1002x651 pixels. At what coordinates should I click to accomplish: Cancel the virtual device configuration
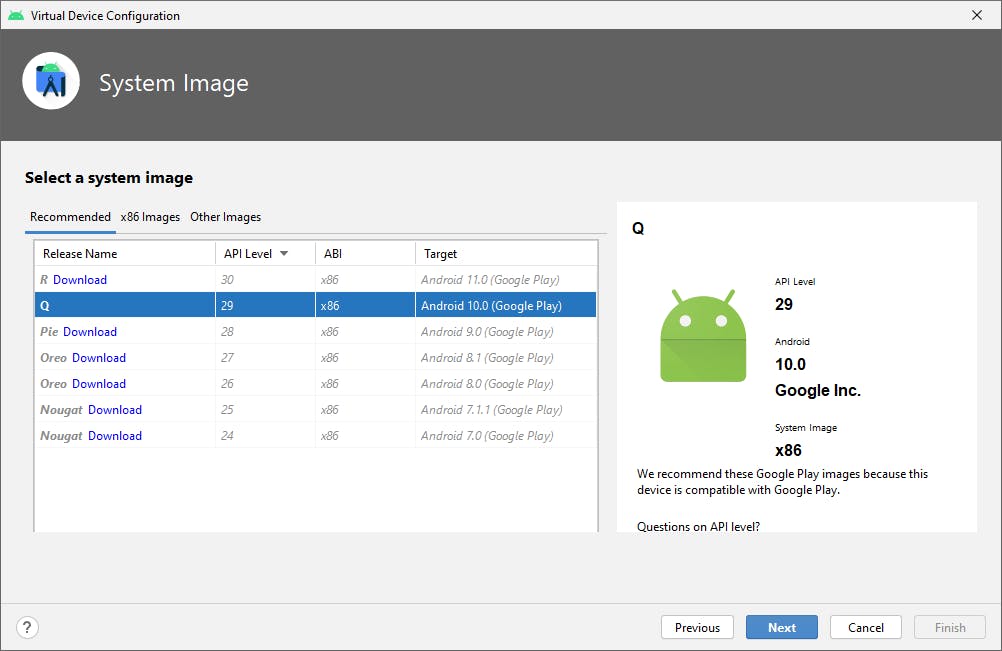(x=866, y=627)
